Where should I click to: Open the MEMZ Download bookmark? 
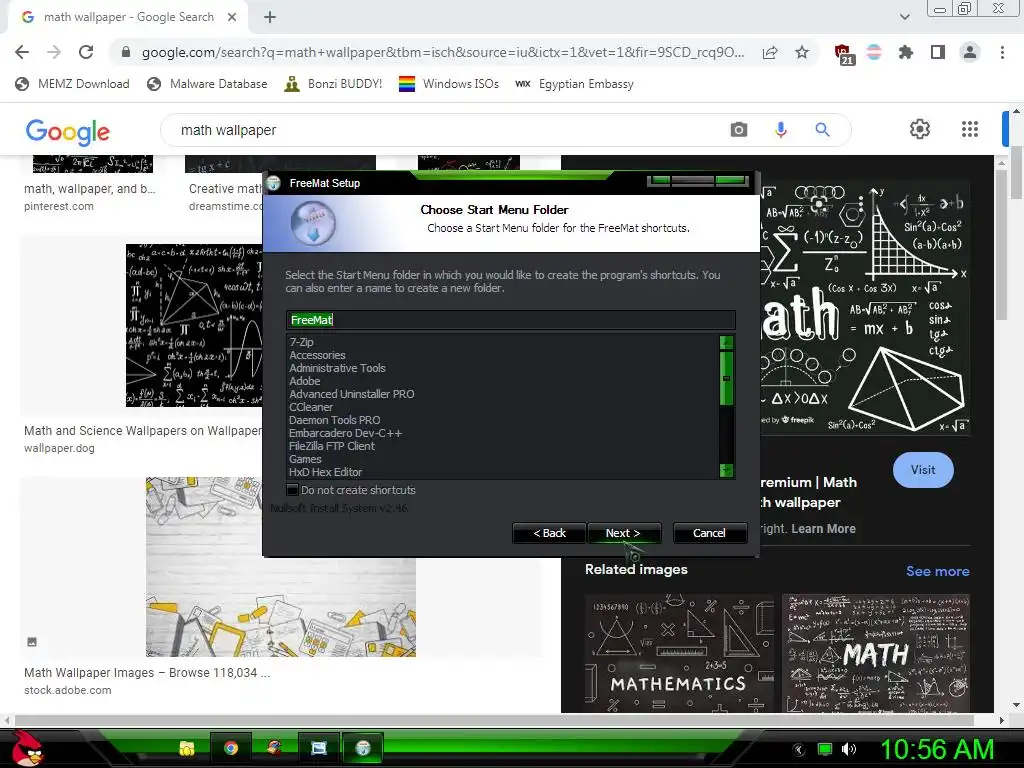72,84
